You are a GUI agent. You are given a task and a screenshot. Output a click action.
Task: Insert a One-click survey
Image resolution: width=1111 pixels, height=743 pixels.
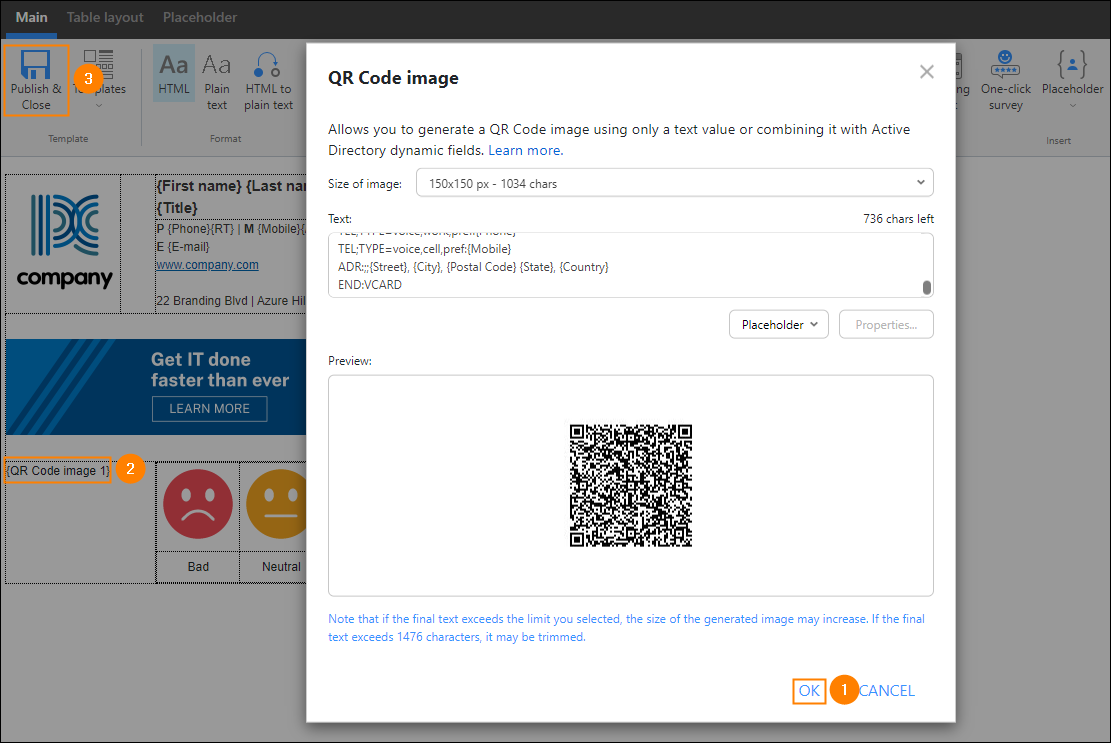(x=1005, y=81)
